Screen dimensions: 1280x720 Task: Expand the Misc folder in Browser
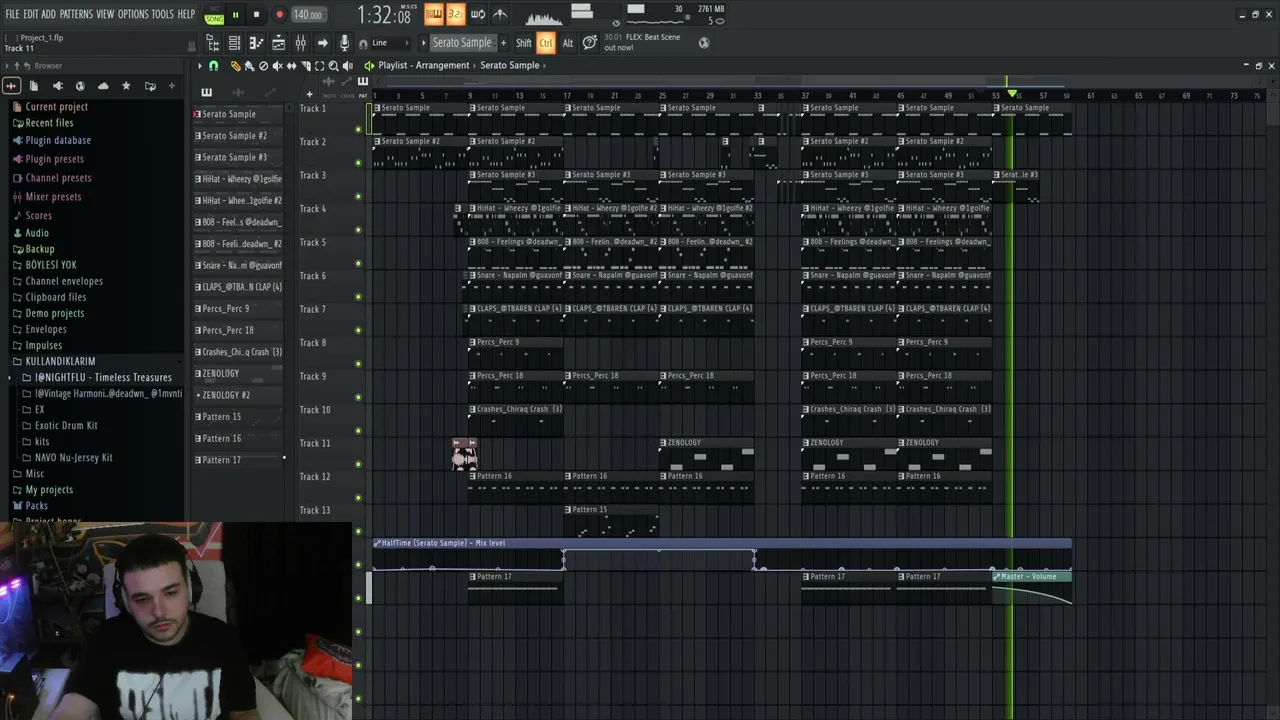tap(35, 474)
